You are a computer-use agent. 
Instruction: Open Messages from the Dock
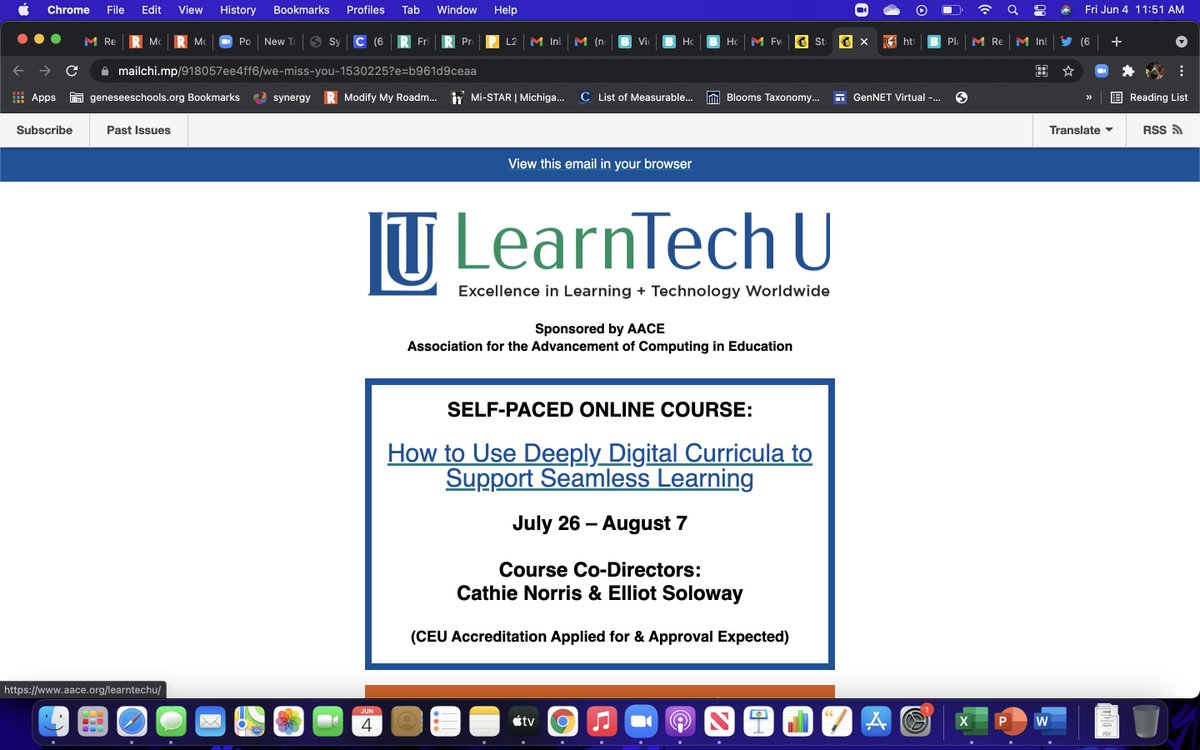(171, 720)
